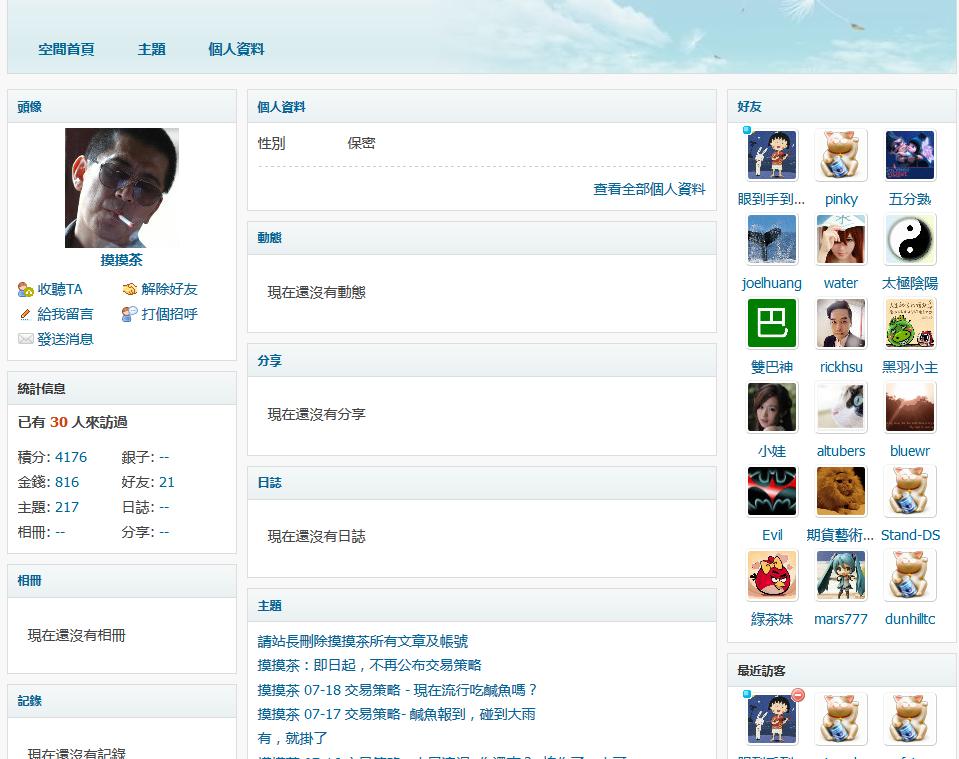The width and height of the screenshot is (959, 759).
Task: Open 雙巴神 green avatar
Action: point(772,323)
